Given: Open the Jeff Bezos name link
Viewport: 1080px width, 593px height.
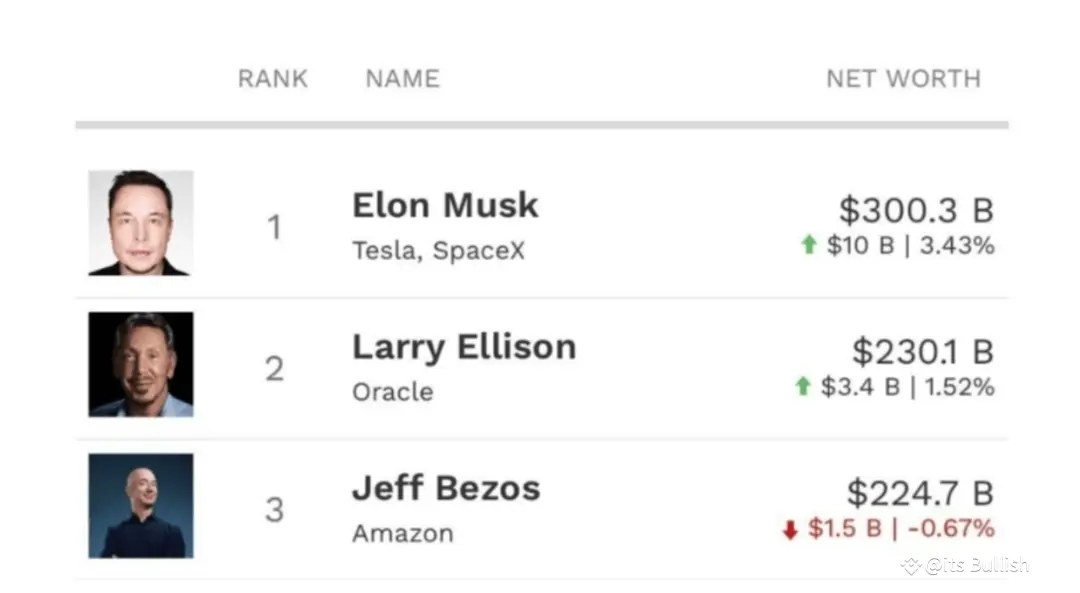Looking at the screenshot, I should [x=446, y=488].
